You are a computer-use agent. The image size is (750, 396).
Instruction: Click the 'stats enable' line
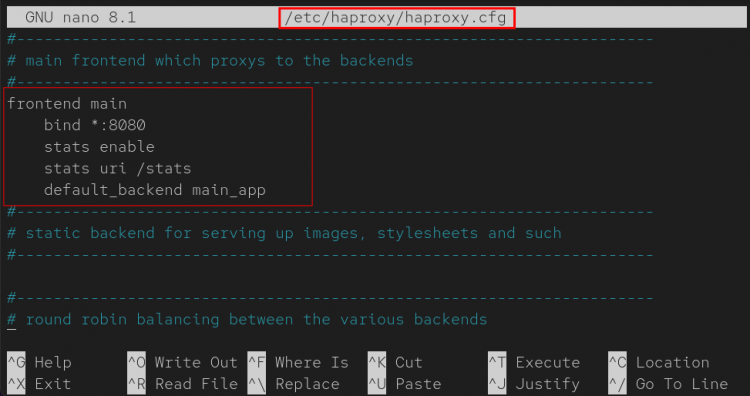click(99, 147)
